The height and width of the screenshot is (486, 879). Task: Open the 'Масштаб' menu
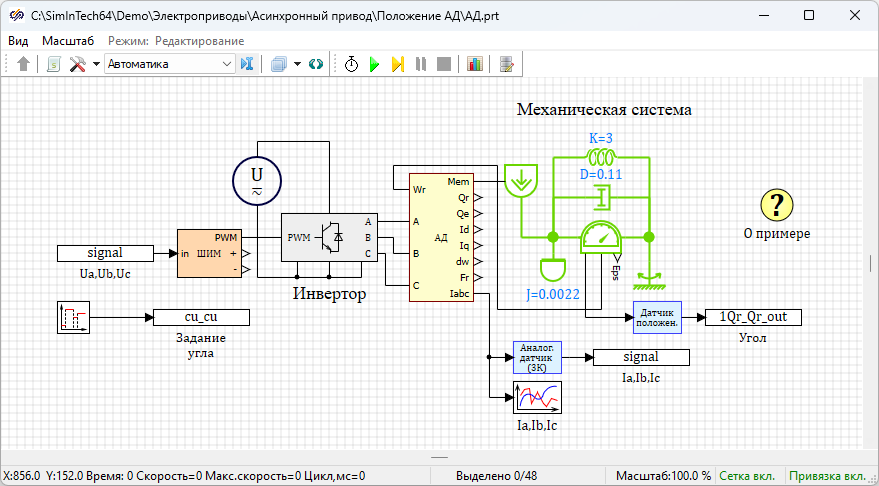tap(68, 41)
